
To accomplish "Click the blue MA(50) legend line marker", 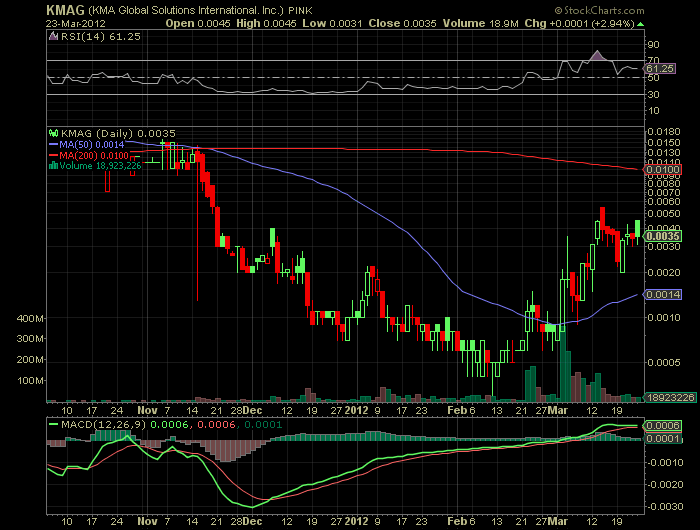I will tap(54, 144).
